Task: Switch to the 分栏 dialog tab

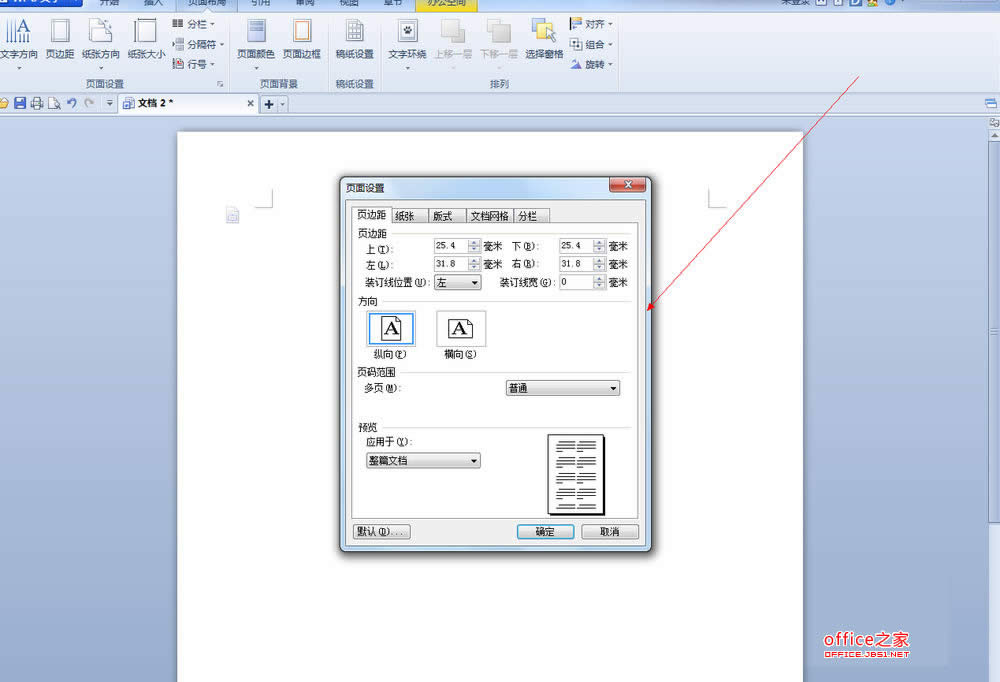Action: pos(531,216)
